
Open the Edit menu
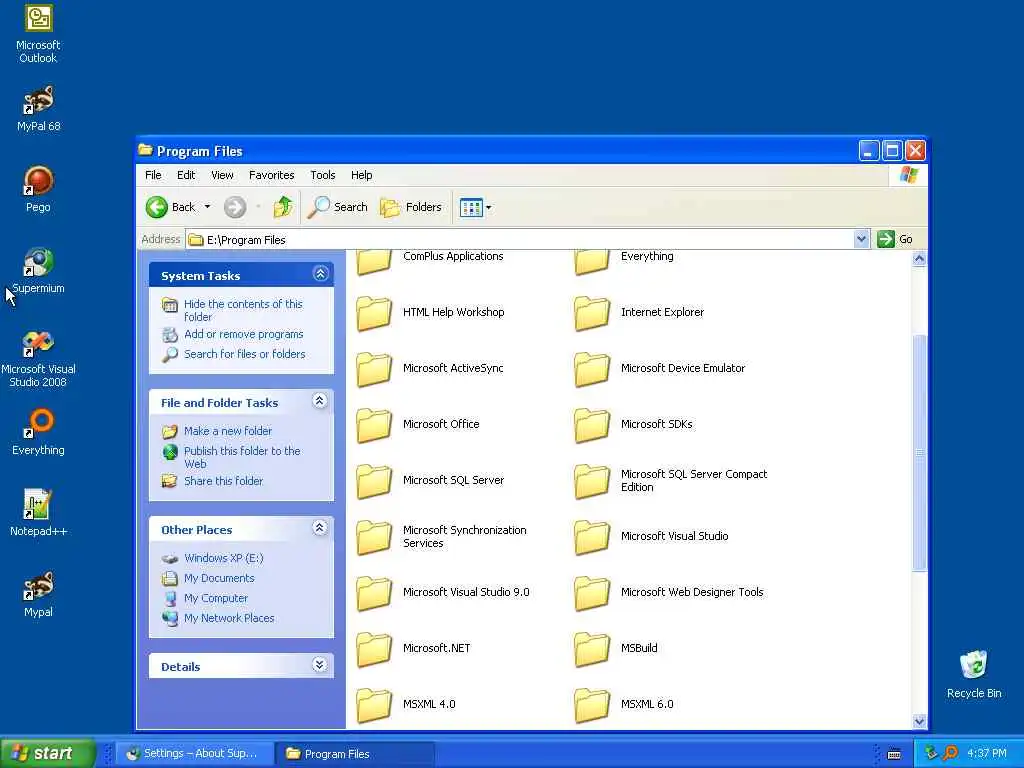click(186, 175)
